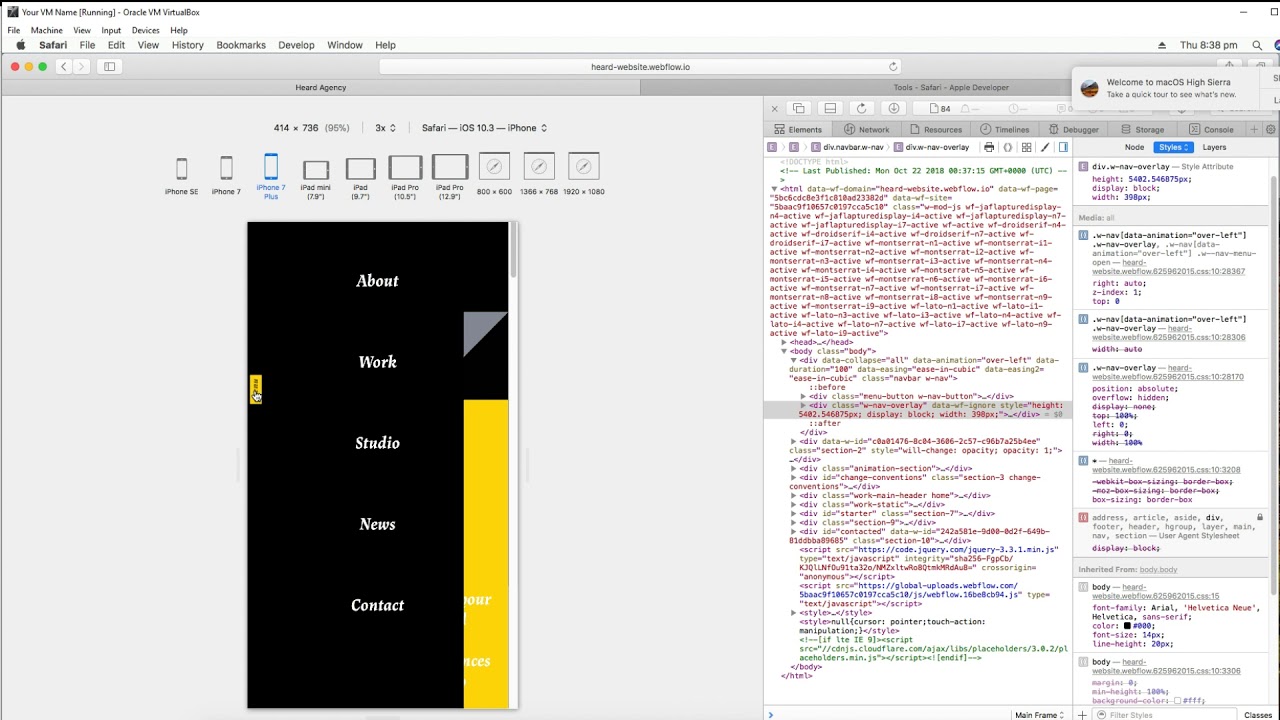The image size is (1280, 720).
Task: Toggle the Safari sidebar button
Action: tap(109, 67)
